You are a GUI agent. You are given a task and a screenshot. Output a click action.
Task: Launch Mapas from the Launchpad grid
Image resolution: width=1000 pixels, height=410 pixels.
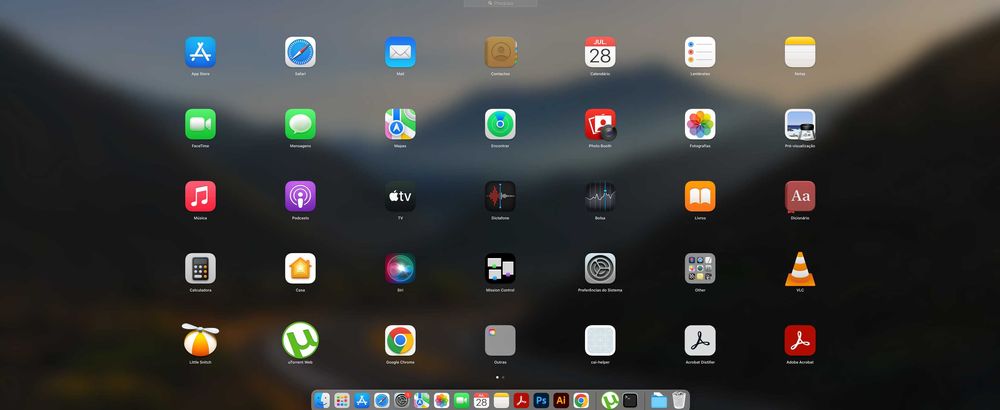coord(401,124)
